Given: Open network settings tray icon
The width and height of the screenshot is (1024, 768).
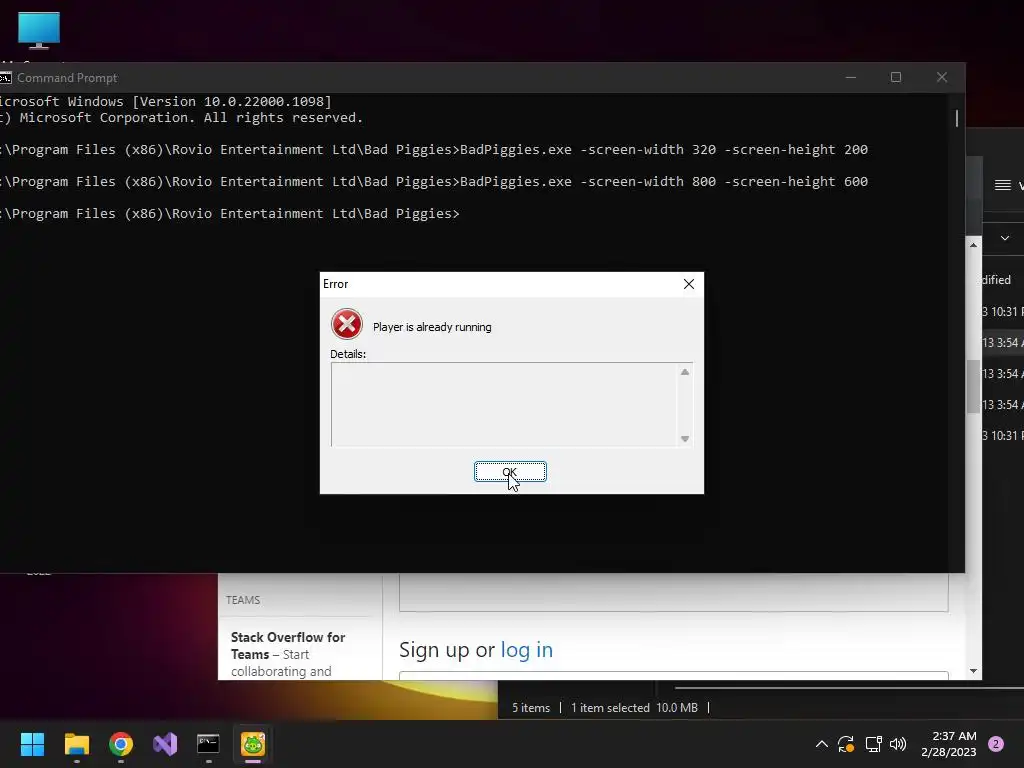Looking at the screenshot, I should (x=873, y=744).
